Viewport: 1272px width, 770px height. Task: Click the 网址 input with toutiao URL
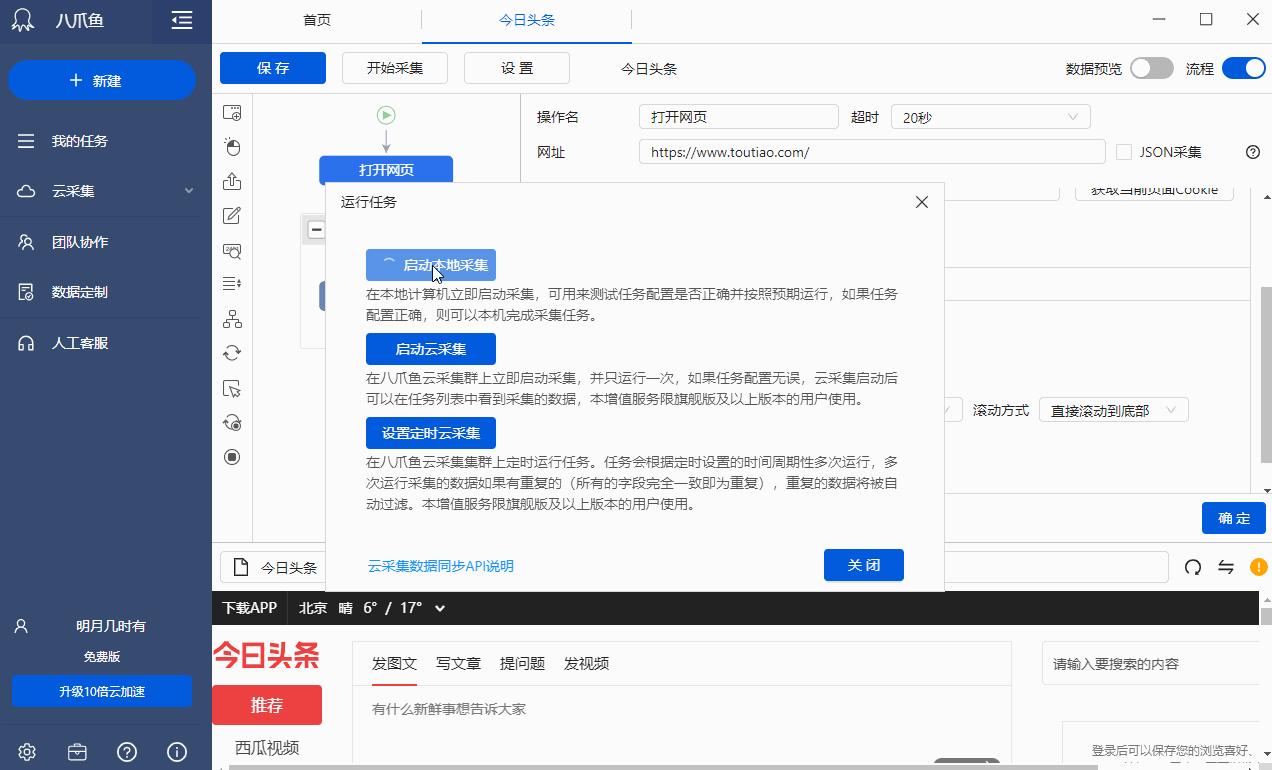(x=872, y=152)
